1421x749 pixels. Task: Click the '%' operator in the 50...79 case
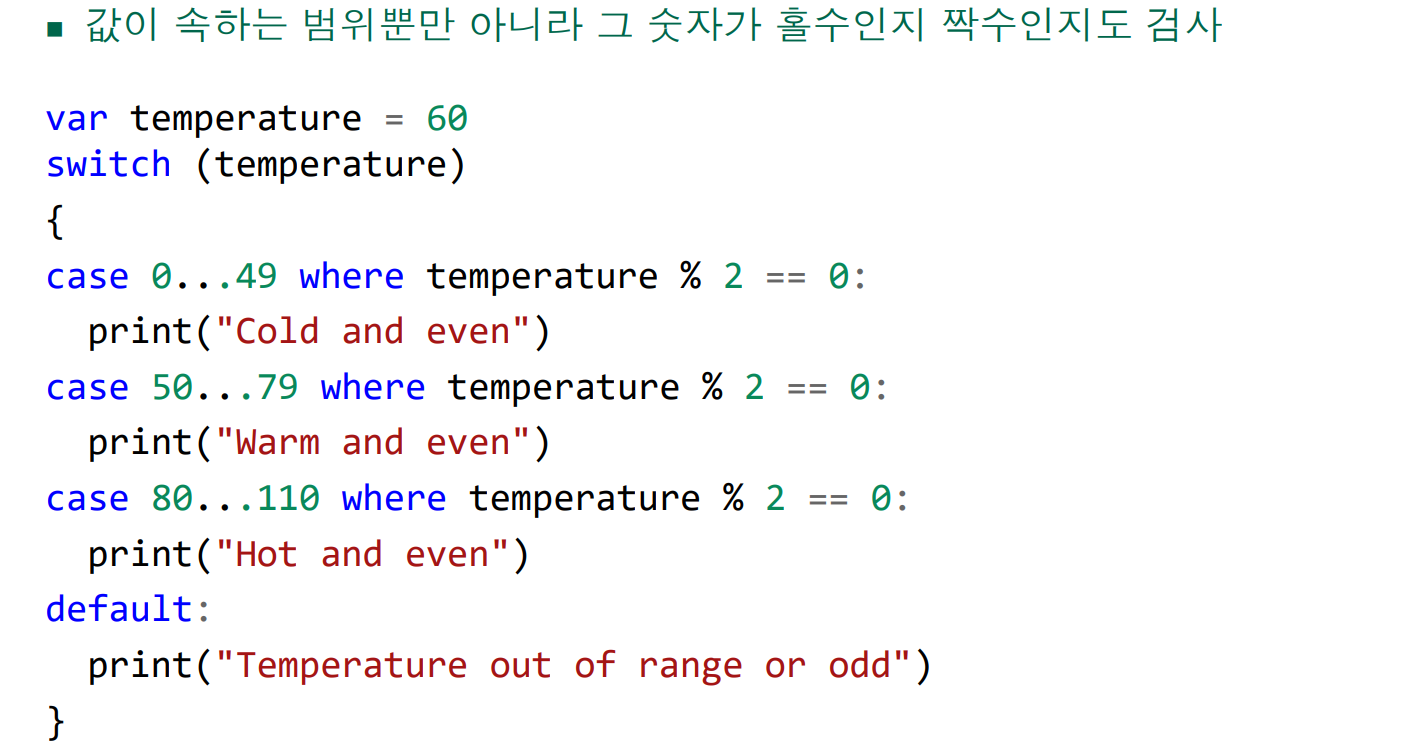712,387
